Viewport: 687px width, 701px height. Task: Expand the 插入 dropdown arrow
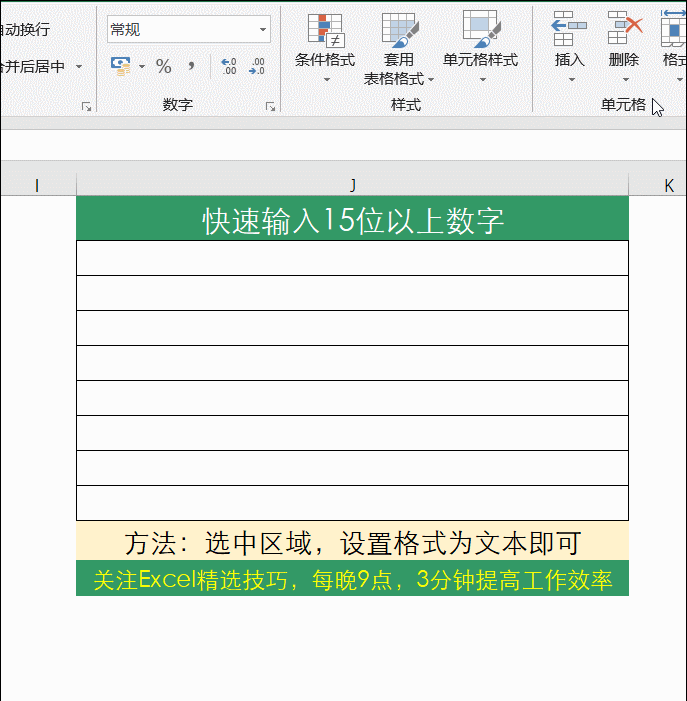572,80
